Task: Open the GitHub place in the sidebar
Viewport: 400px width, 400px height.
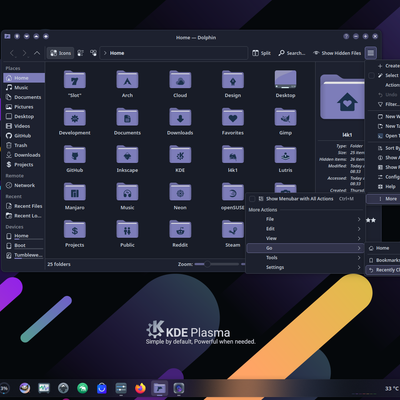Action: tap(24, 136)
